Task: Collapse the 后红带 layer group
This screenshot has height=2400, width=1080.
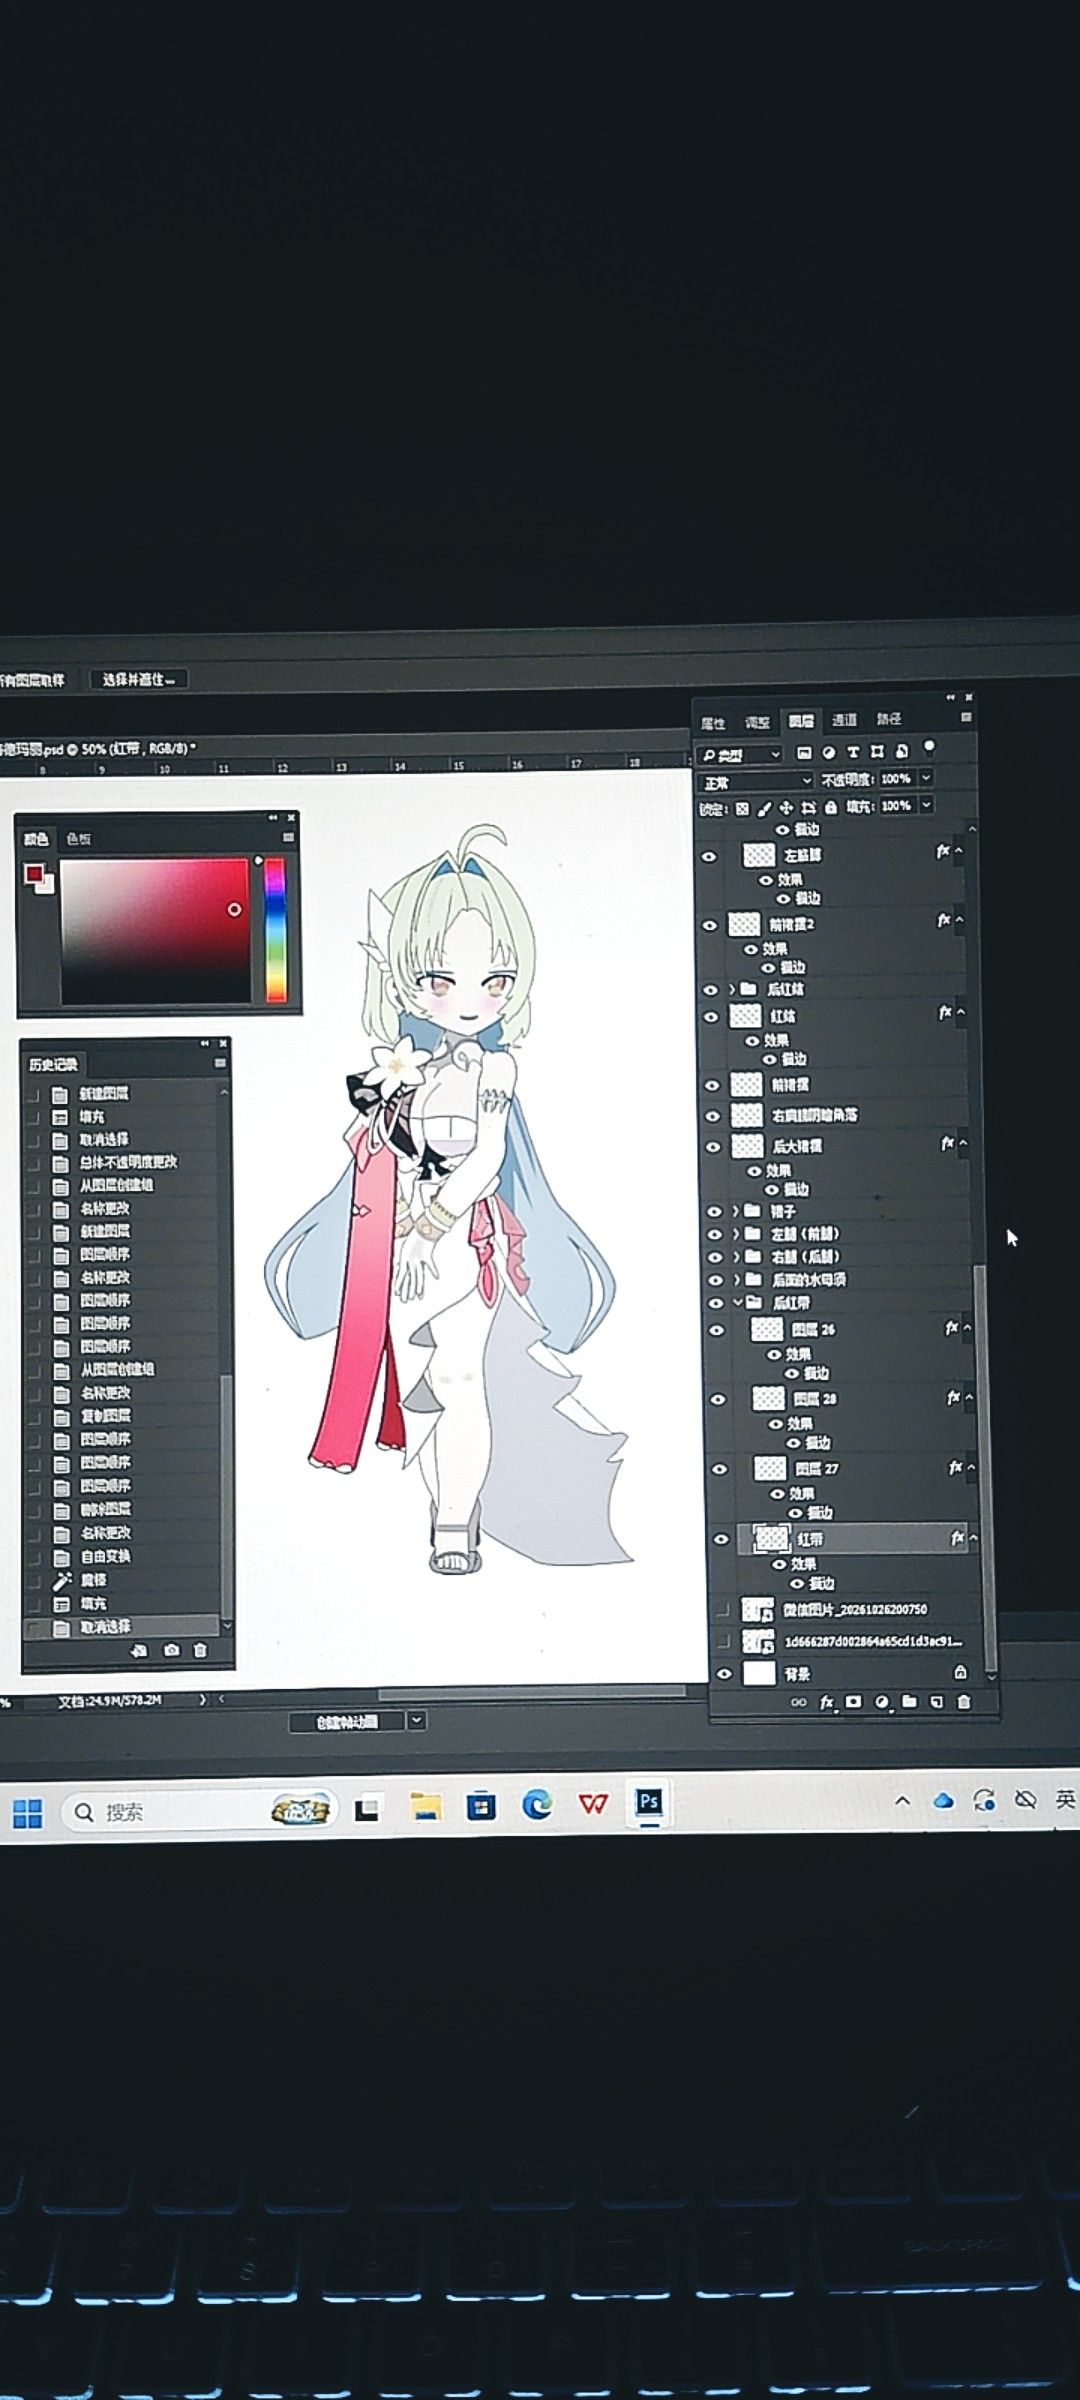Action: pos(737,1303)
